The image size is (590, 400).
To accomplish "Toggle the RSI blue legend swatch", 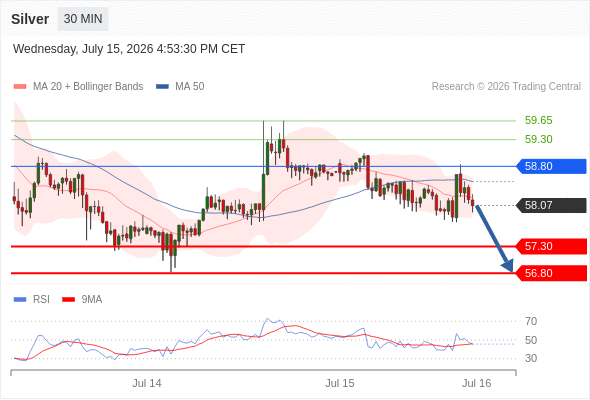I will point(20,300).
